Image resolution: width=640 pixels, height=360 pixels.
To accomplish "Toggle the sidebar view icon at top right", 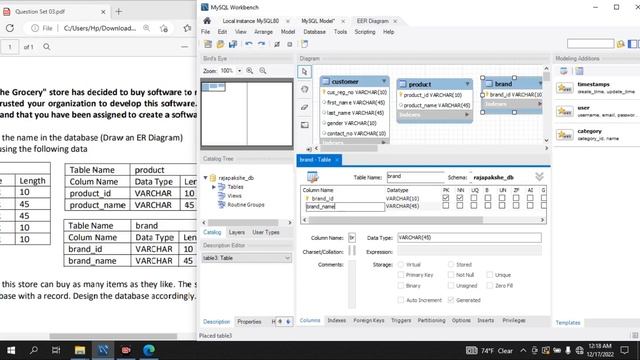I will coord(632,44).
